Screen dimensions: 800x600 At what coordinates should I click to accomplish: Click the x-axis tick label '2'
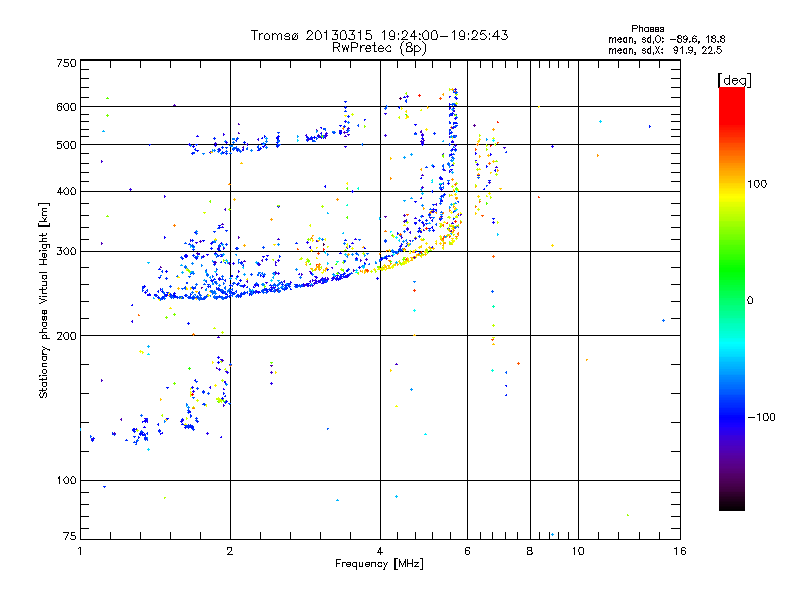pyautogui.click(x=230, y=551)
